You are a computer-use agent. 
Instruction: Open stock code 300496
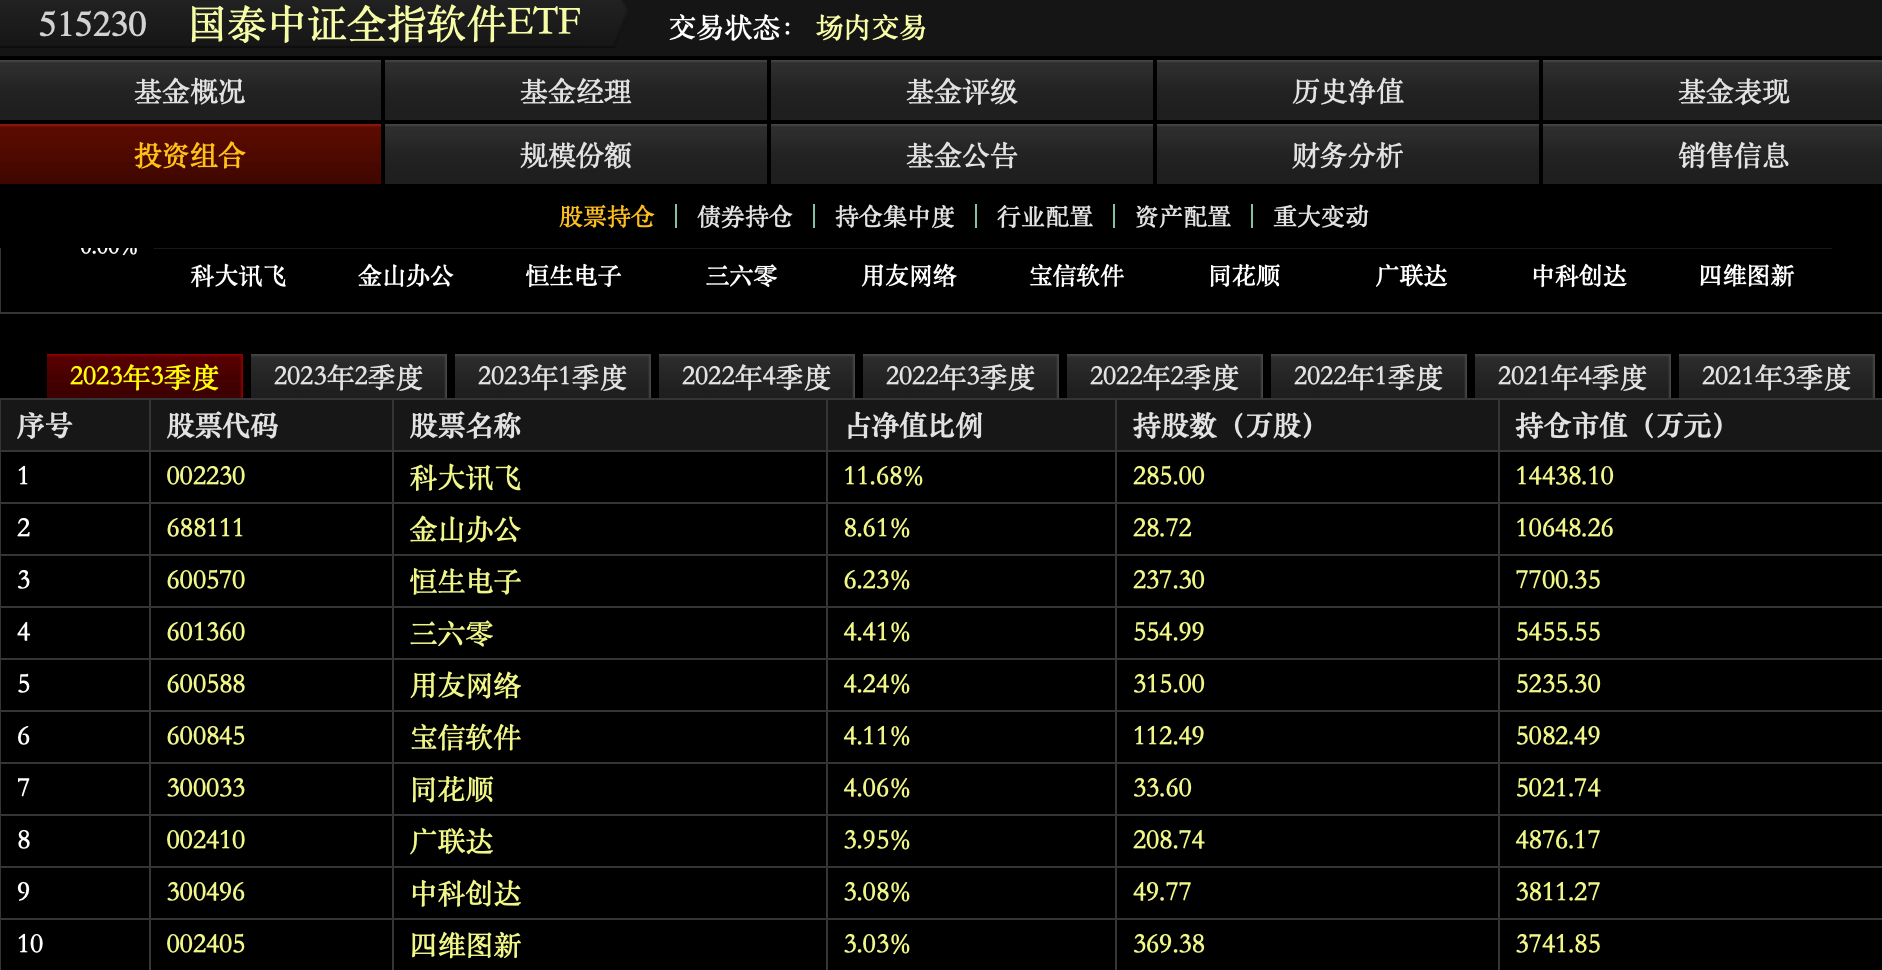point(206,892)
